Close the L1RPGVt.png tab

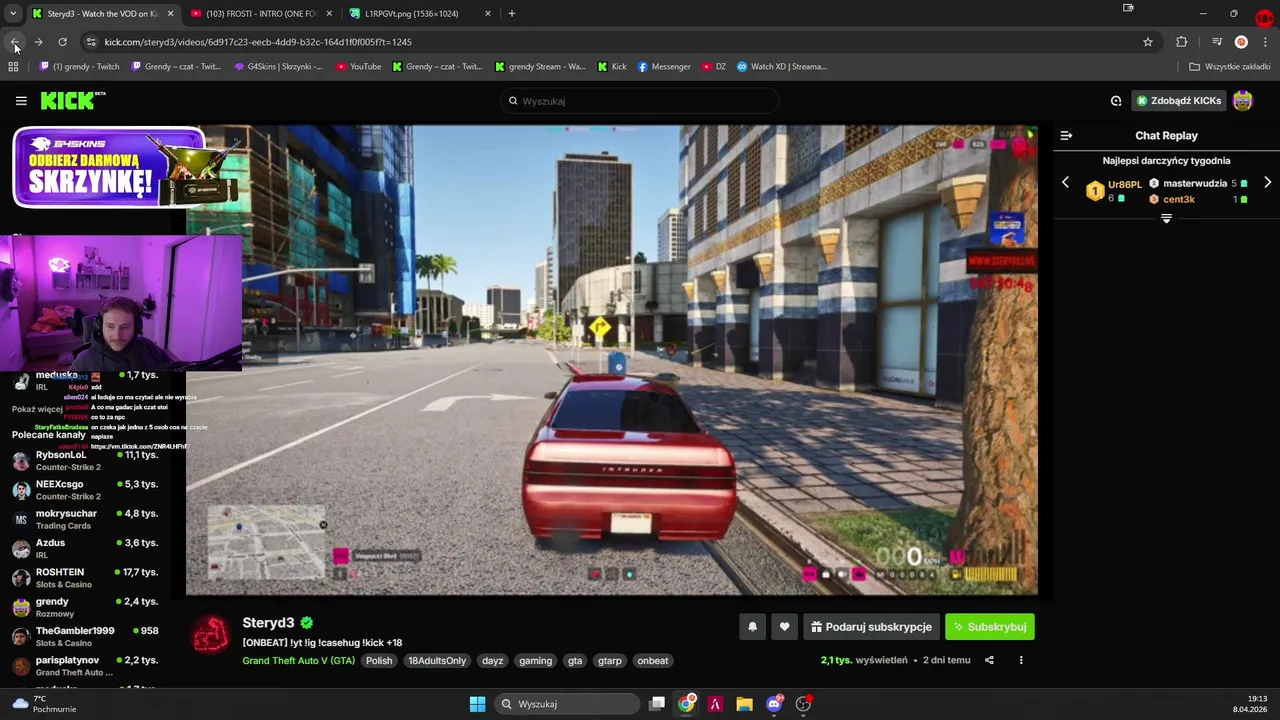click(x=488, y=14)
